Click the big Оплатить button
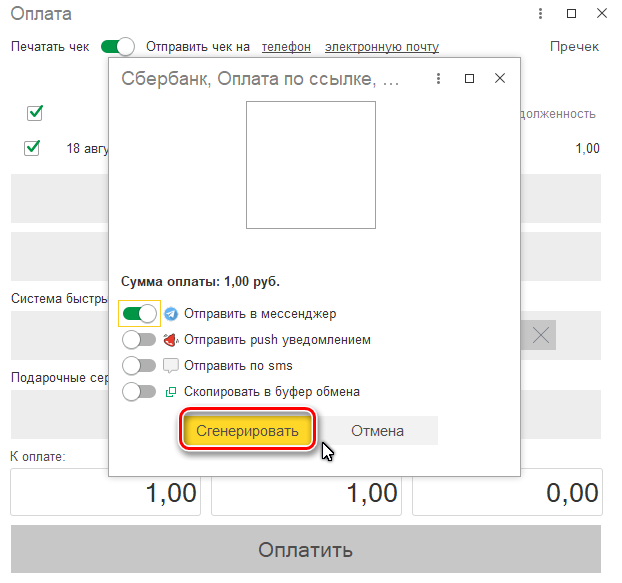This screenshot has height=583, width=622. point(306,549)
